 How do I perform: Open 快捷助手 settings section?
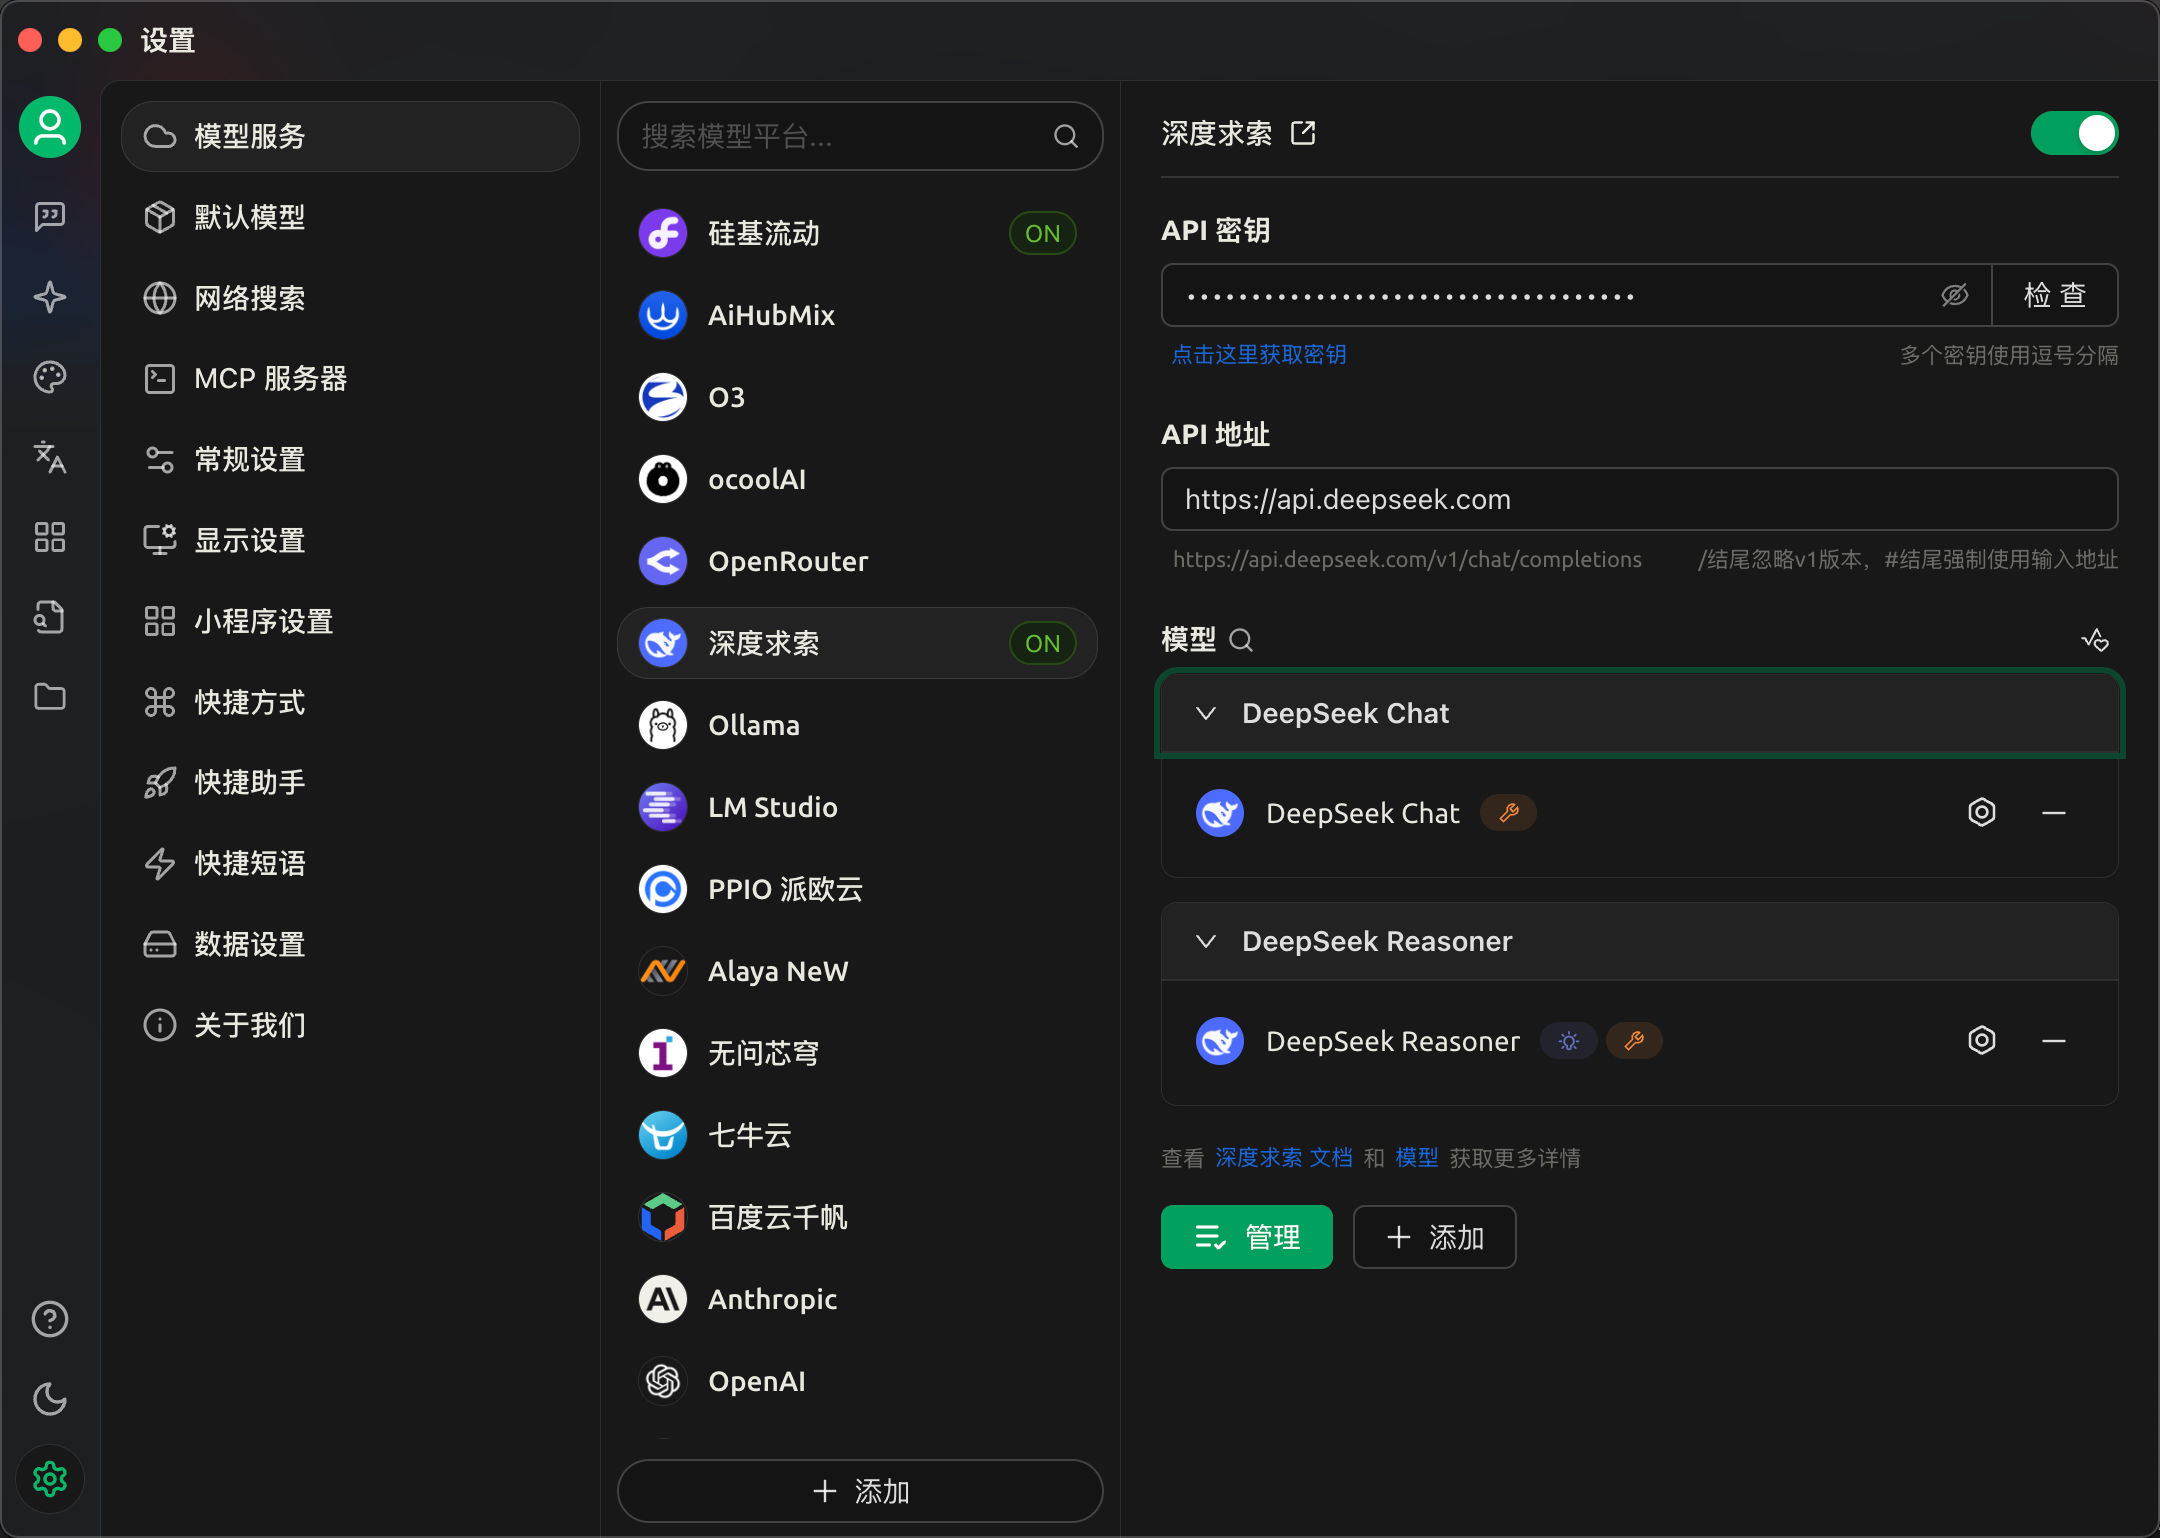(x=350, y=783)
